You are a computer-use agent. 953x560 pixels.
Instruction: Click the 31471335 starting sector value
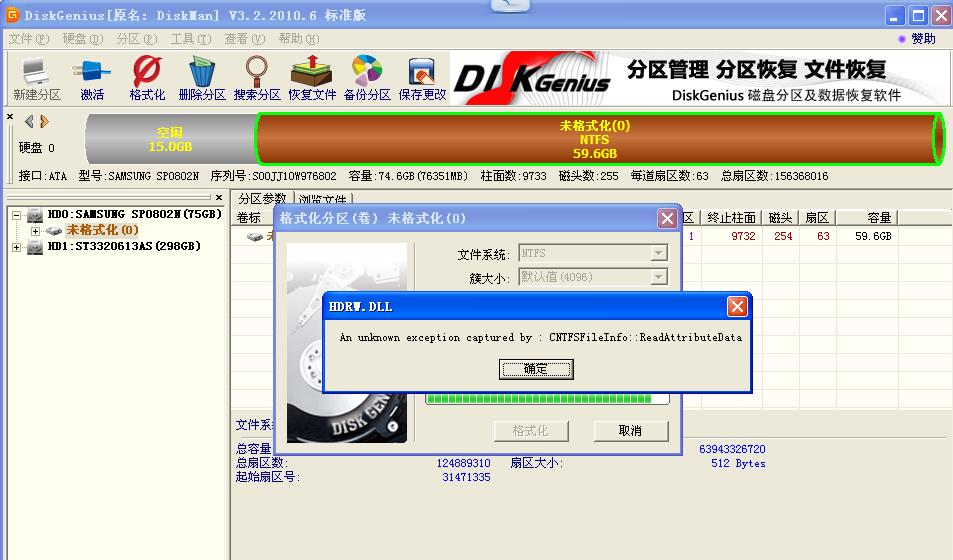[466, 477]
